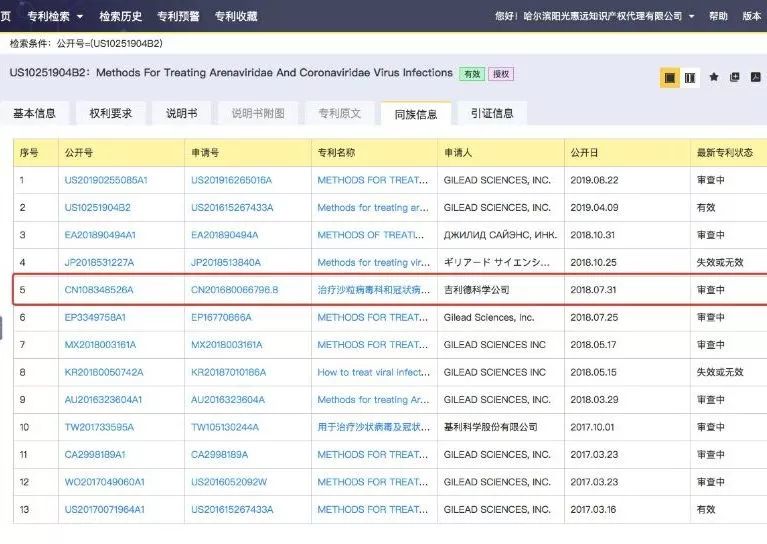767x544 pixels.
Task: Select applicant cell 基利科学股份有限公司
Action: (x=491, y=427)
